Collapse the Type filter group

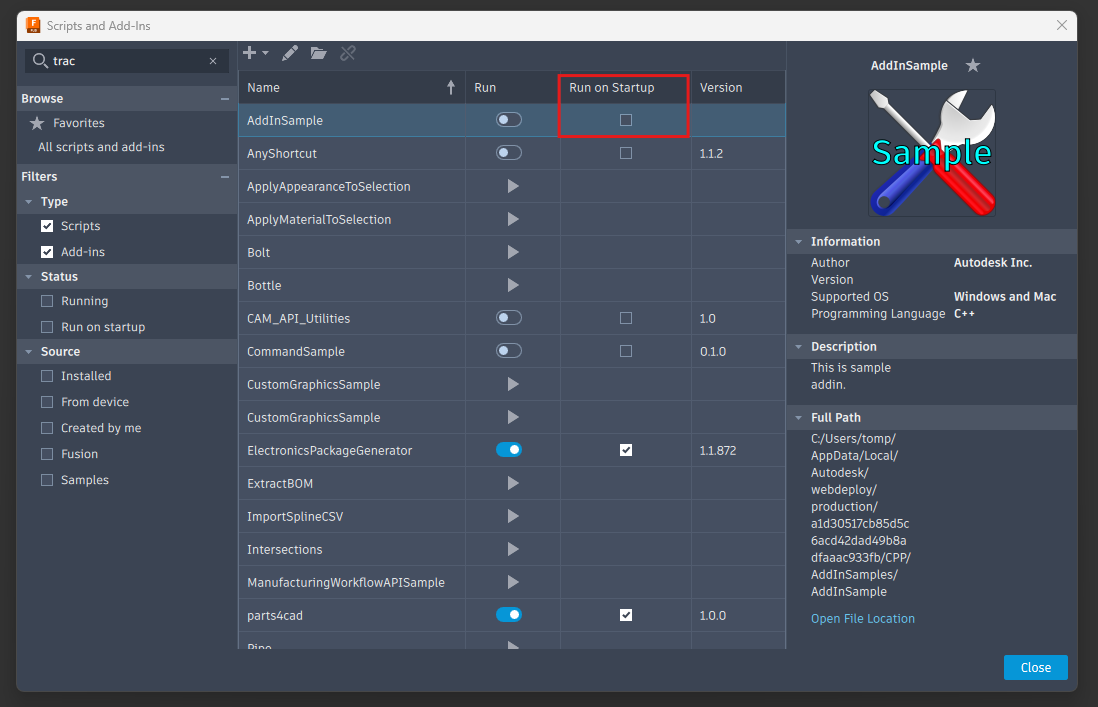(29, 202)
